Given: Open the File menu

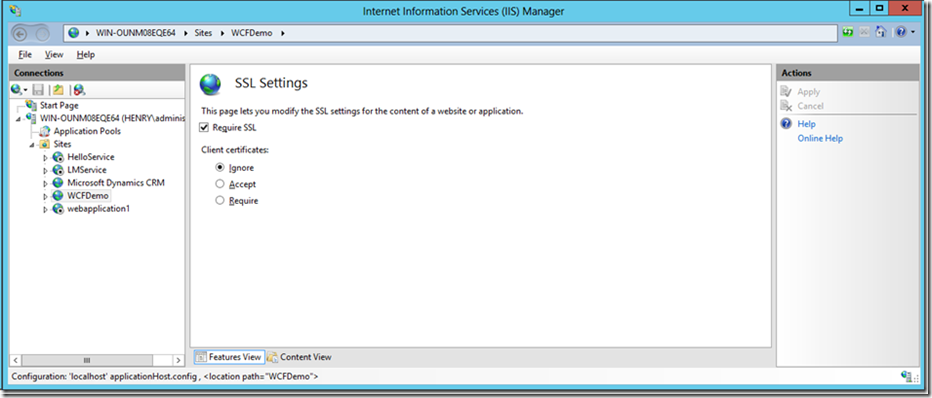Looking at the screenshot, I should tap(25, 55).
